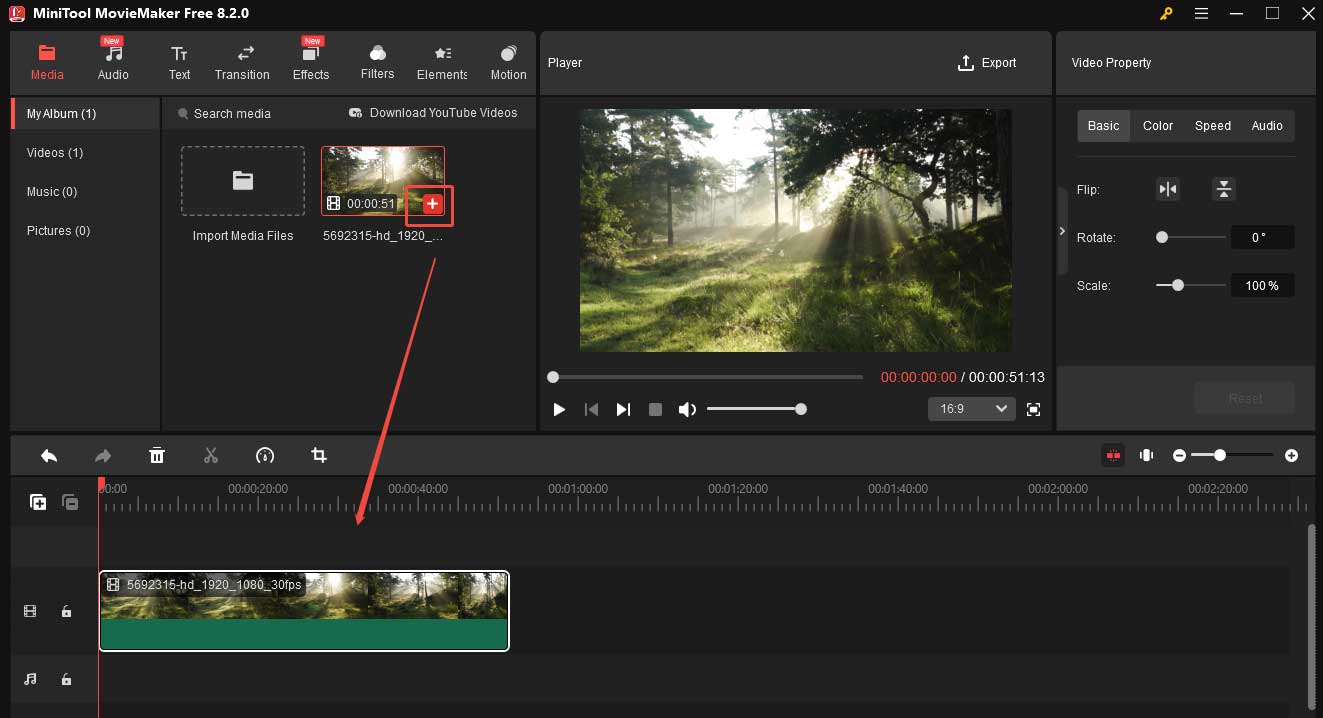Open the Media tab
Viewport: 1323px width, 718px height.
(47, 62)
